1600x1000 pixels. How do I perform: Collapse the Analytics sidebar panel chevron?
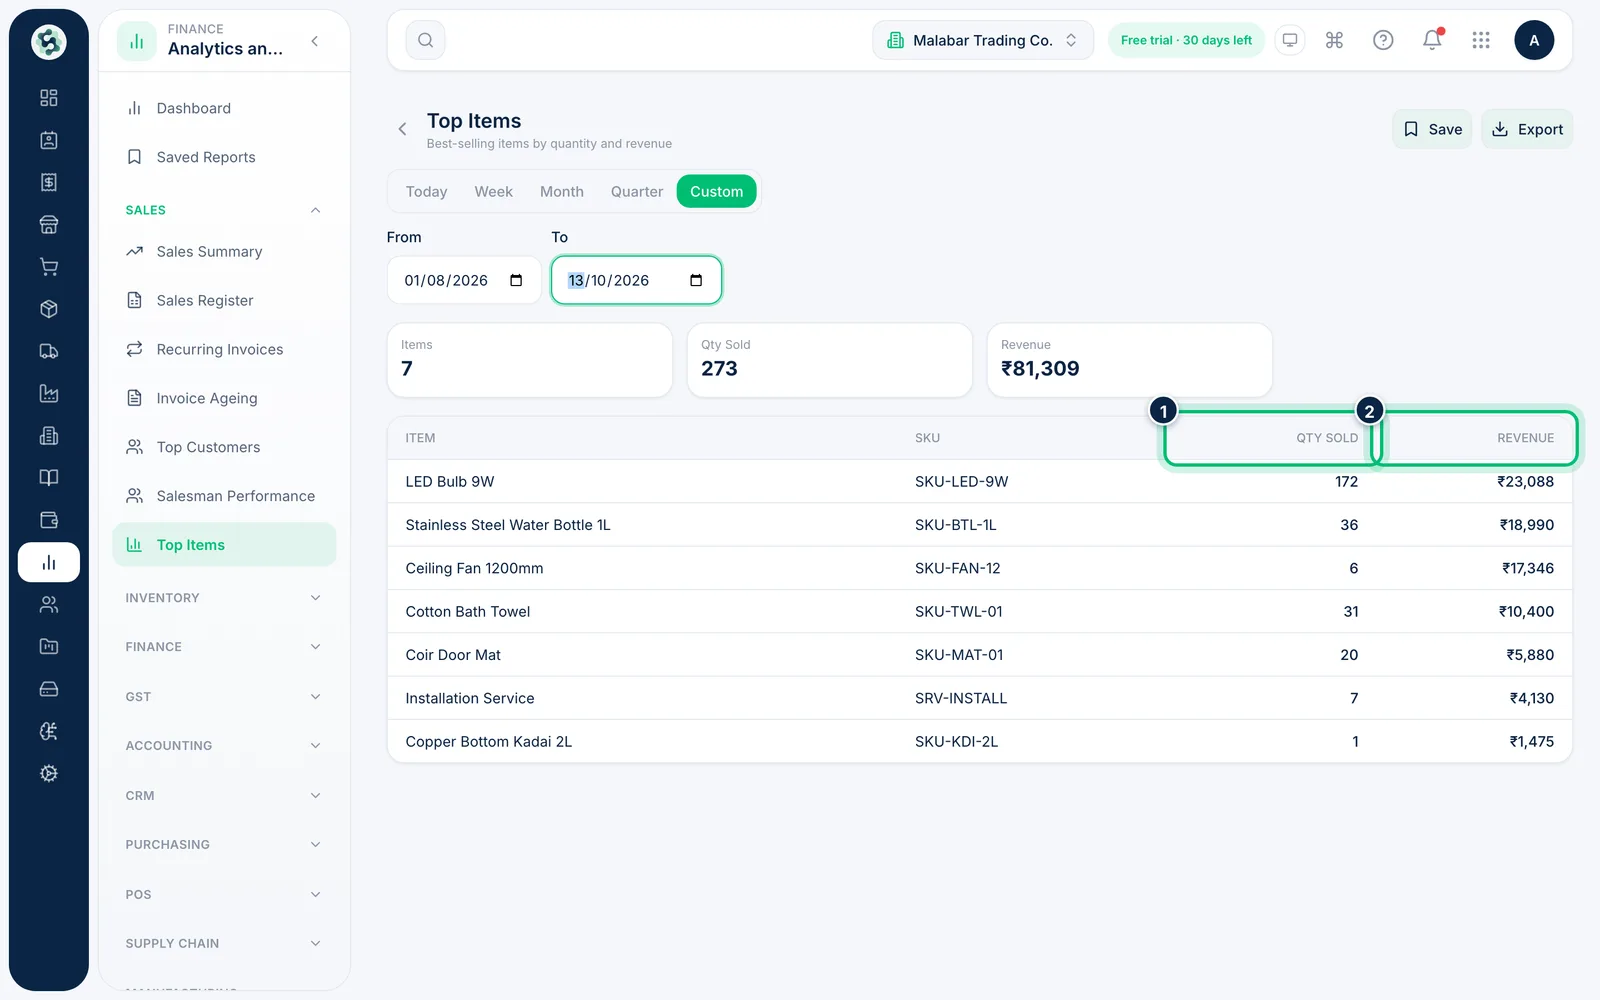tap(315, 41)
